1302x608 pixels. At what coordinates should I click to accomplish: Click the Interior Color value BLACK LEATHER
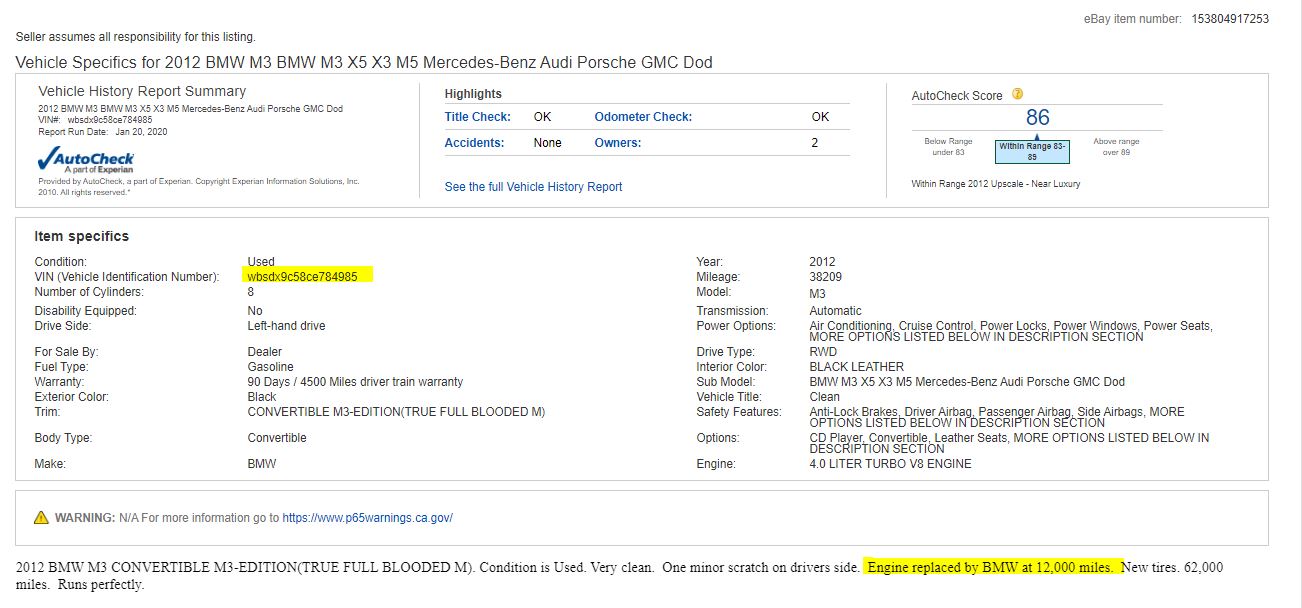coord(857,367)
